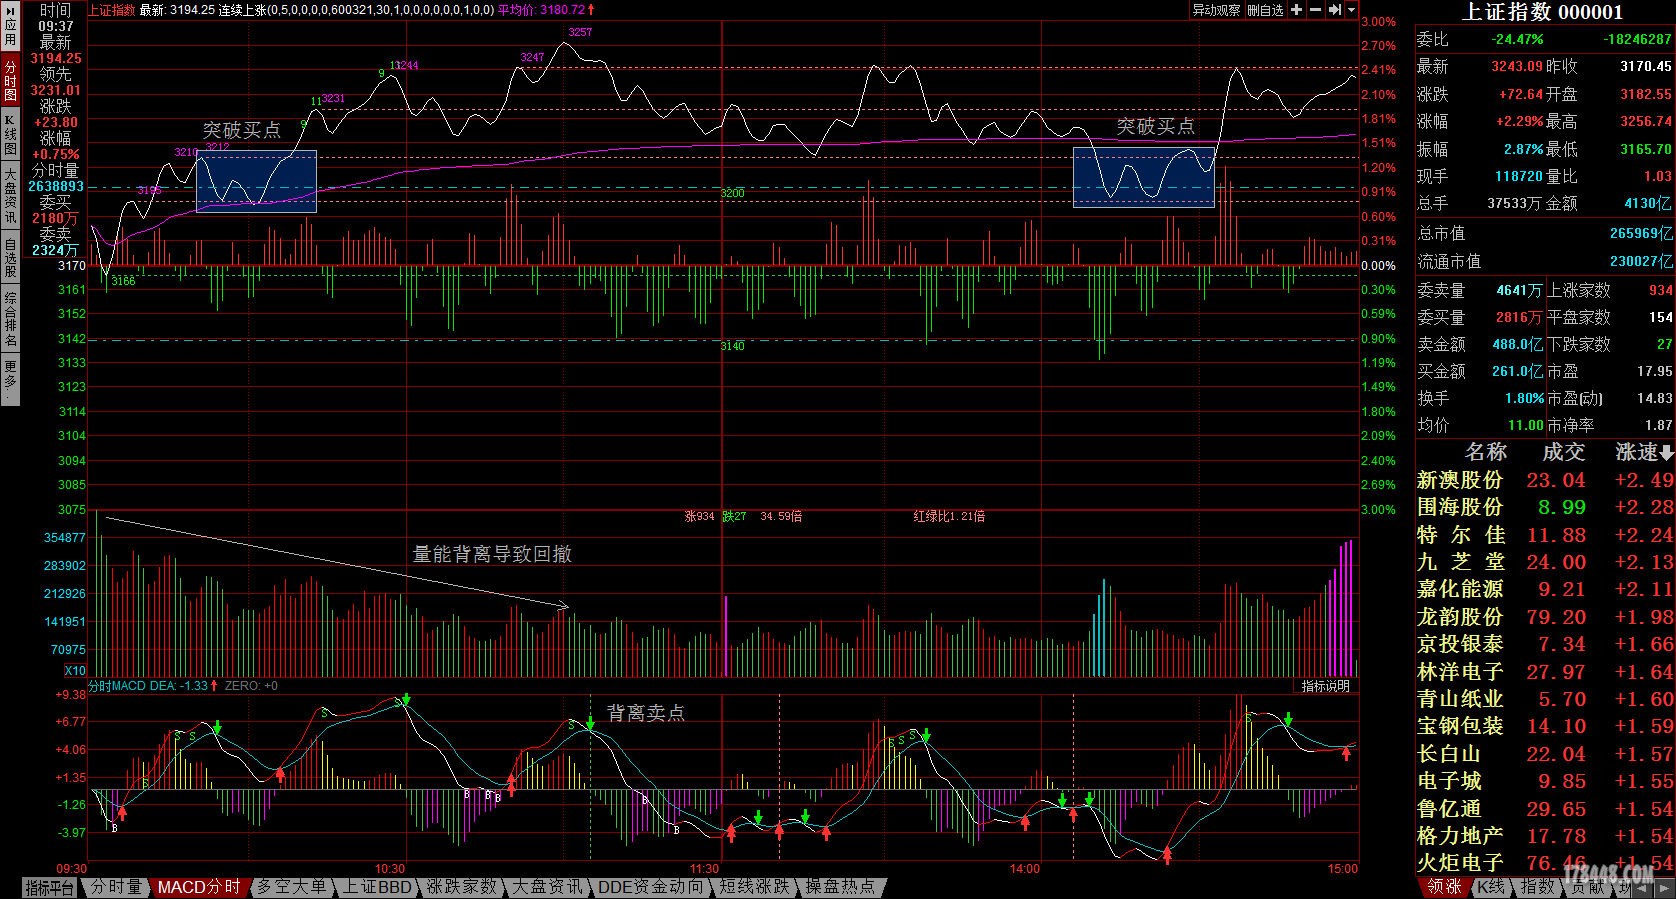The image size is (1676, 899).
Task: Click the 成交 column header
Action: [1563, 453]
